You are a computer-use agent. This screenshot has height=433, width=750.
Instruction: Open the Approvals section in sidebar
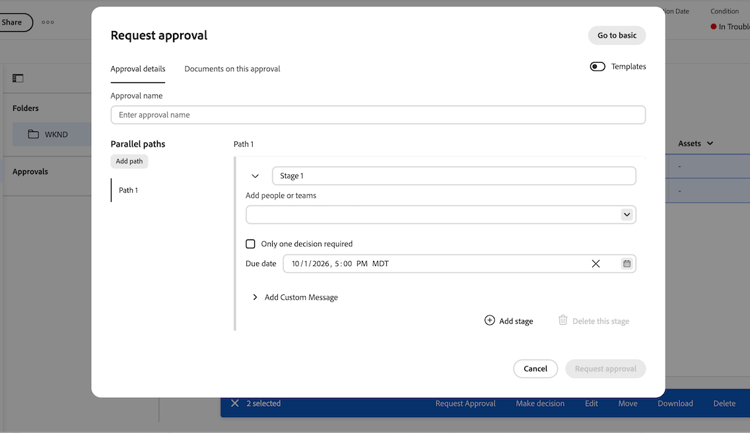click(30, 171)
